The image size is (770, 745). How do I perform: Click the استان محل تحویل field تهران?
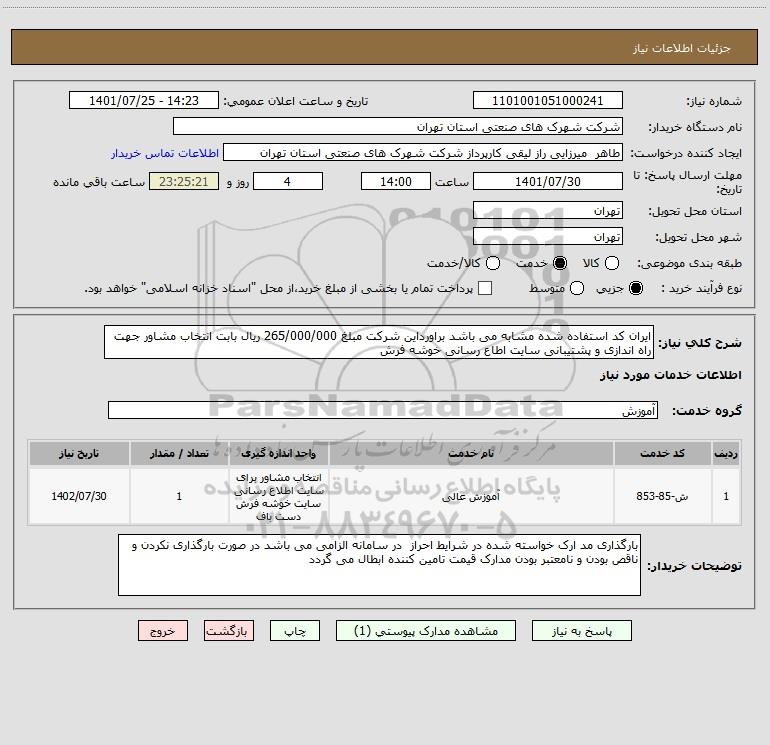point(548,211)
